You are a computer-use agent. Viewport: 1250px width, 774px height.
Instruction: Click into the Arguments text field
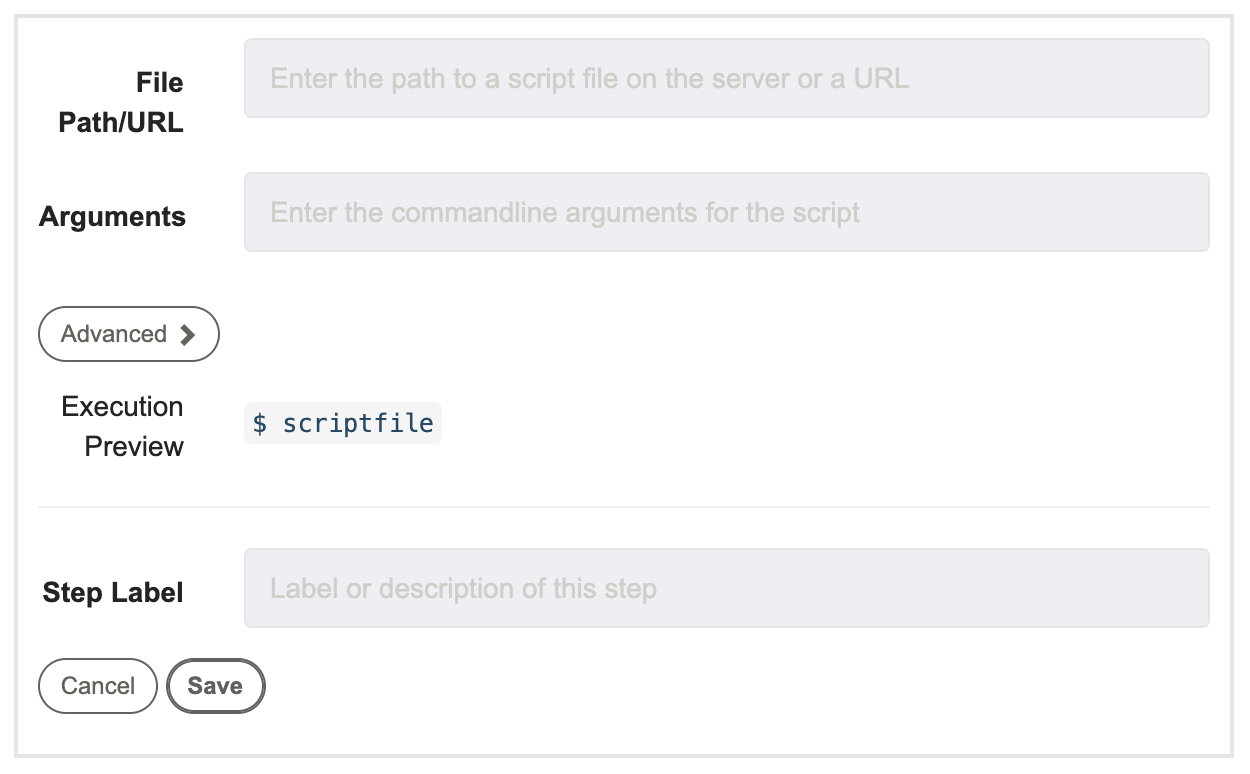click(x=727, y=212)
